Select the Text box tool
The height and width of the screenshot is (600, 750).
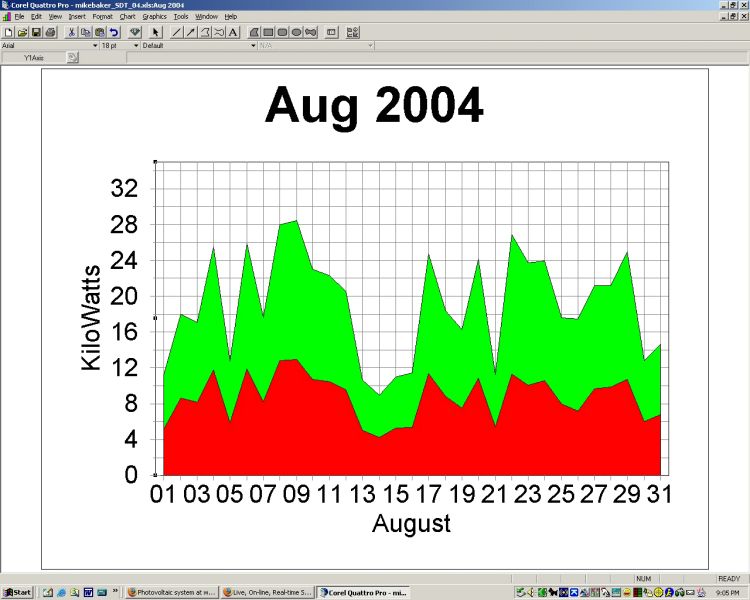point(233,32)
